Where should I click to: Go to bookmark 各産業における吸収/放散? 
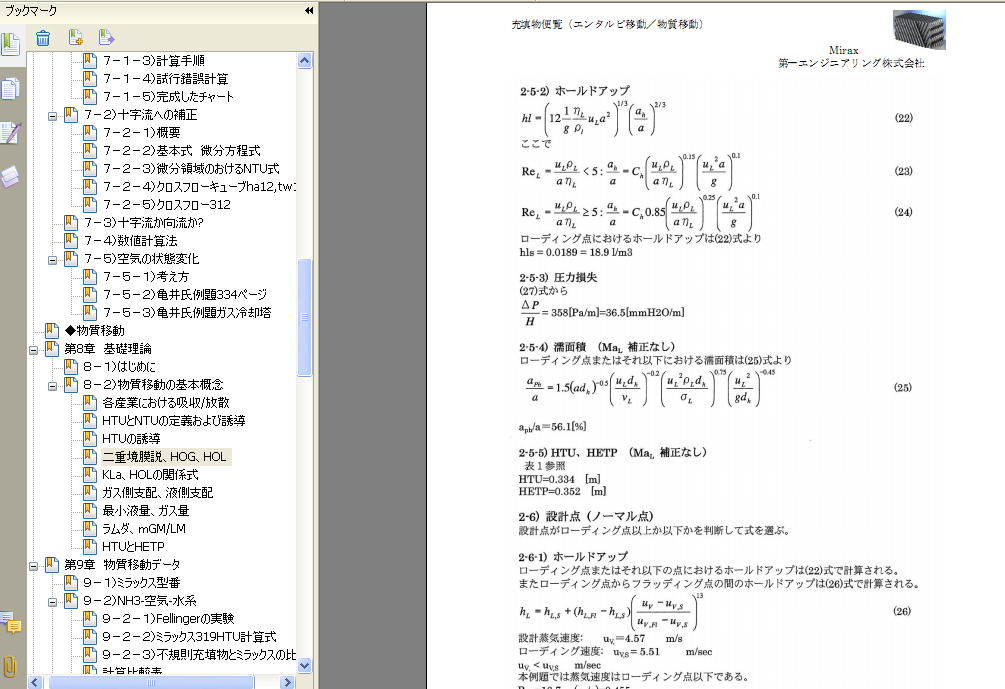pyautogui.click(x=165, y=403)
